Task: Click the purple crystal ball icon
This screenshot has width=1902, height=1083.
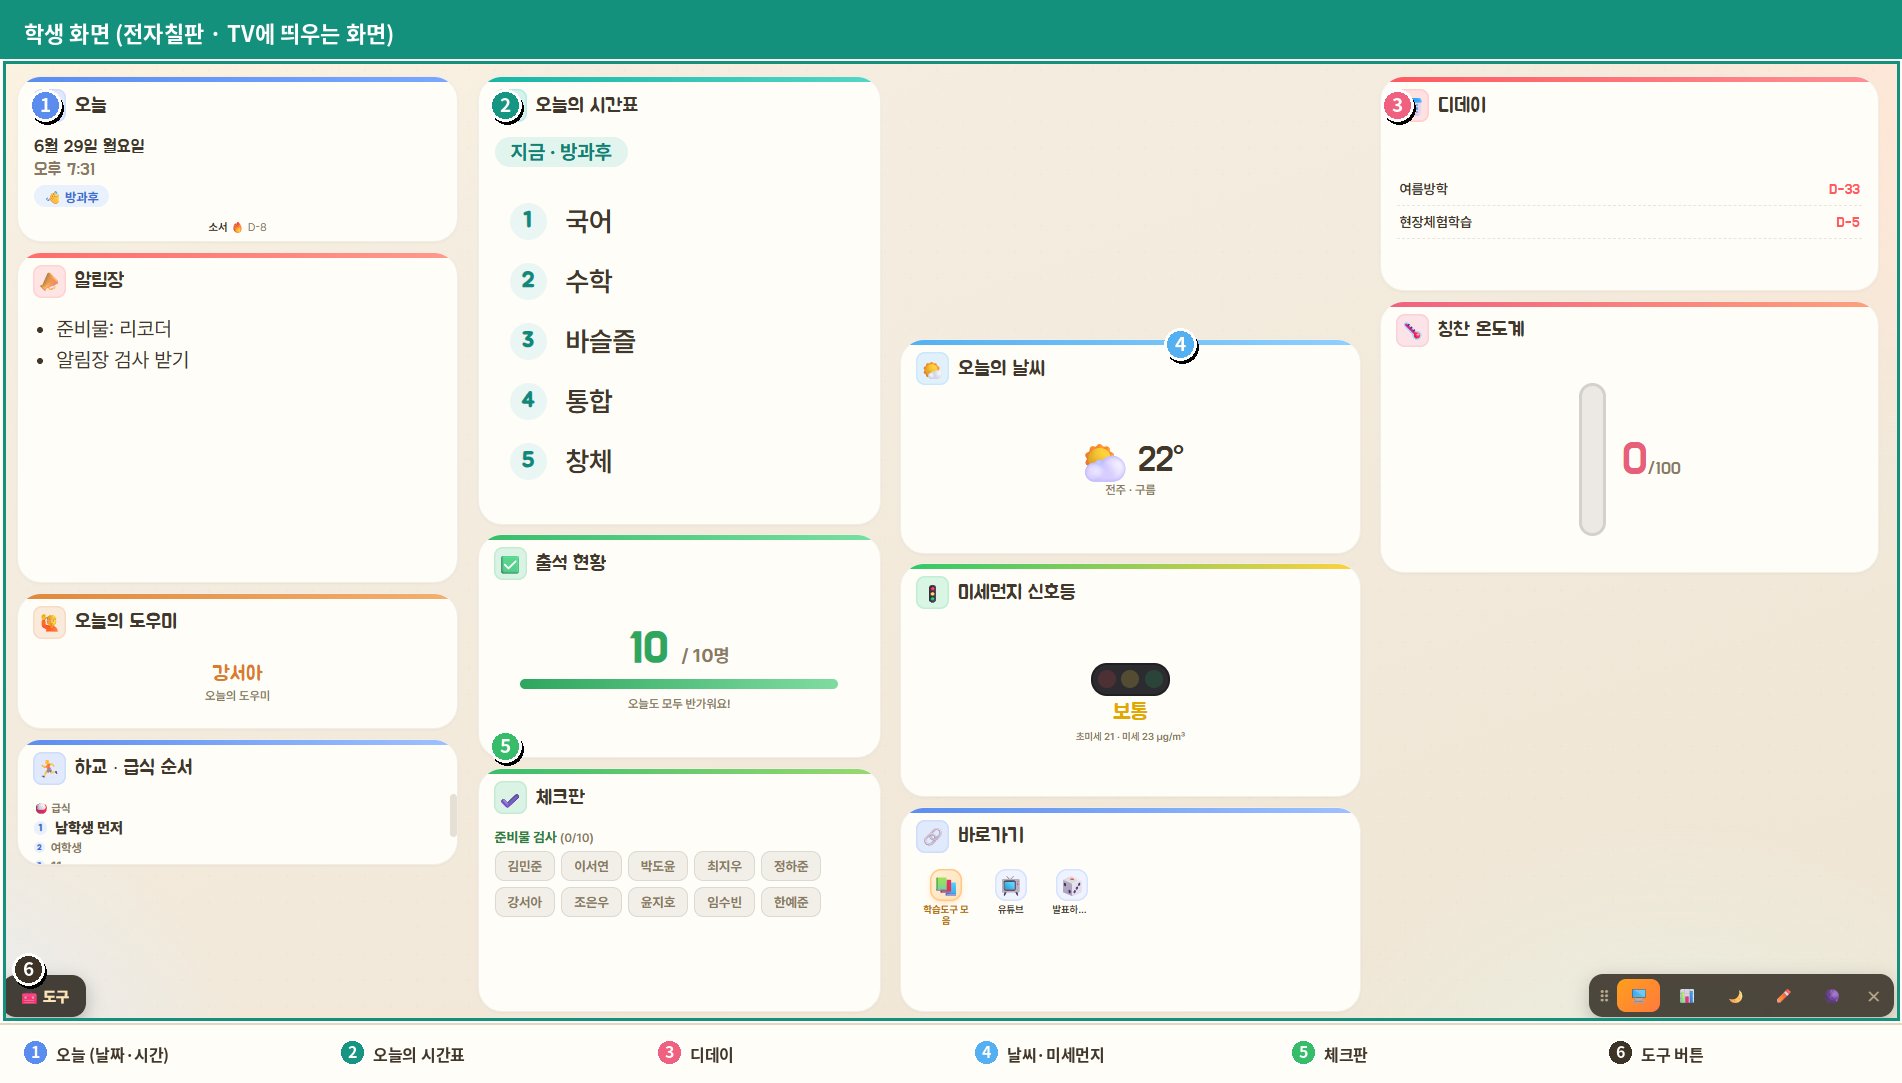Action: (1832, 996)
